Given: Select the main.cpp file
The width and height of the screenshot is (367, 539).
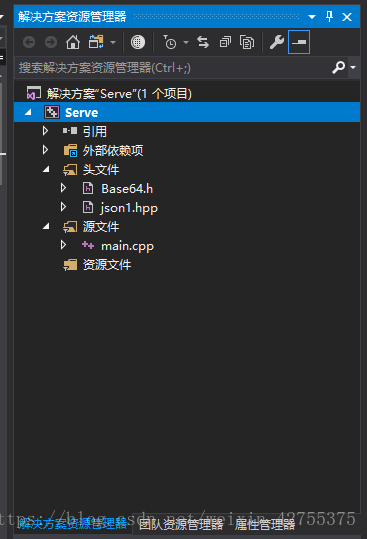Looking at the screenshot, I should point(127,246).
